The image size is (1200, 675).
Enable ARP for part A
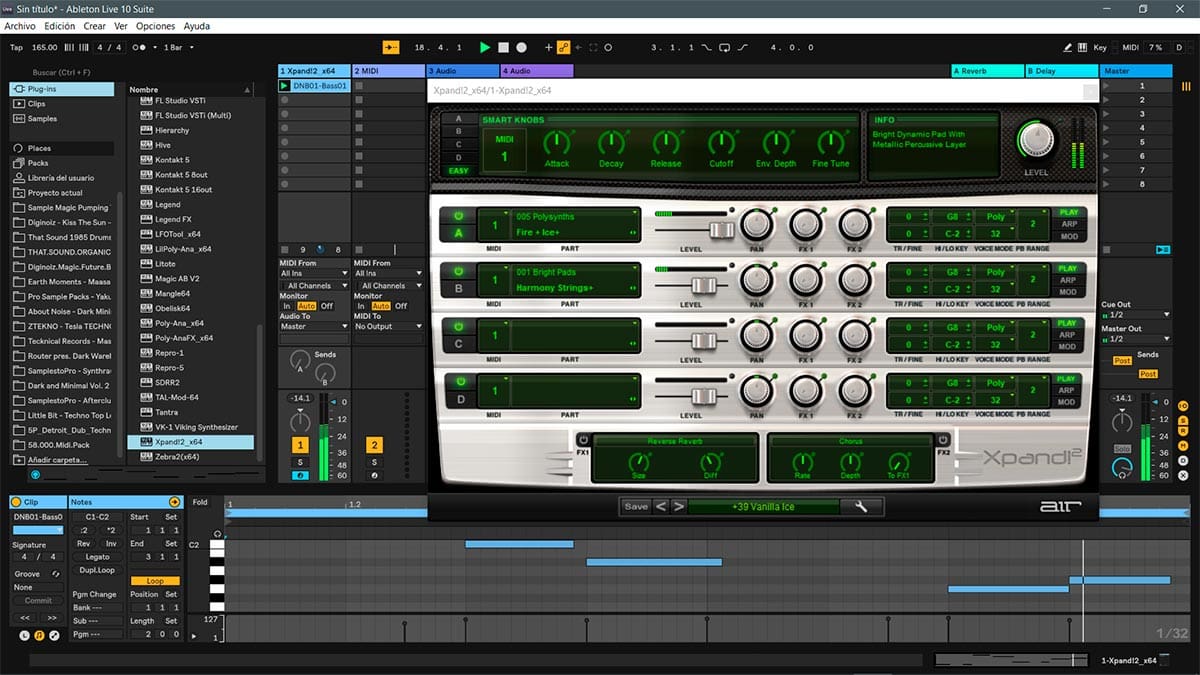[1067, 224]
